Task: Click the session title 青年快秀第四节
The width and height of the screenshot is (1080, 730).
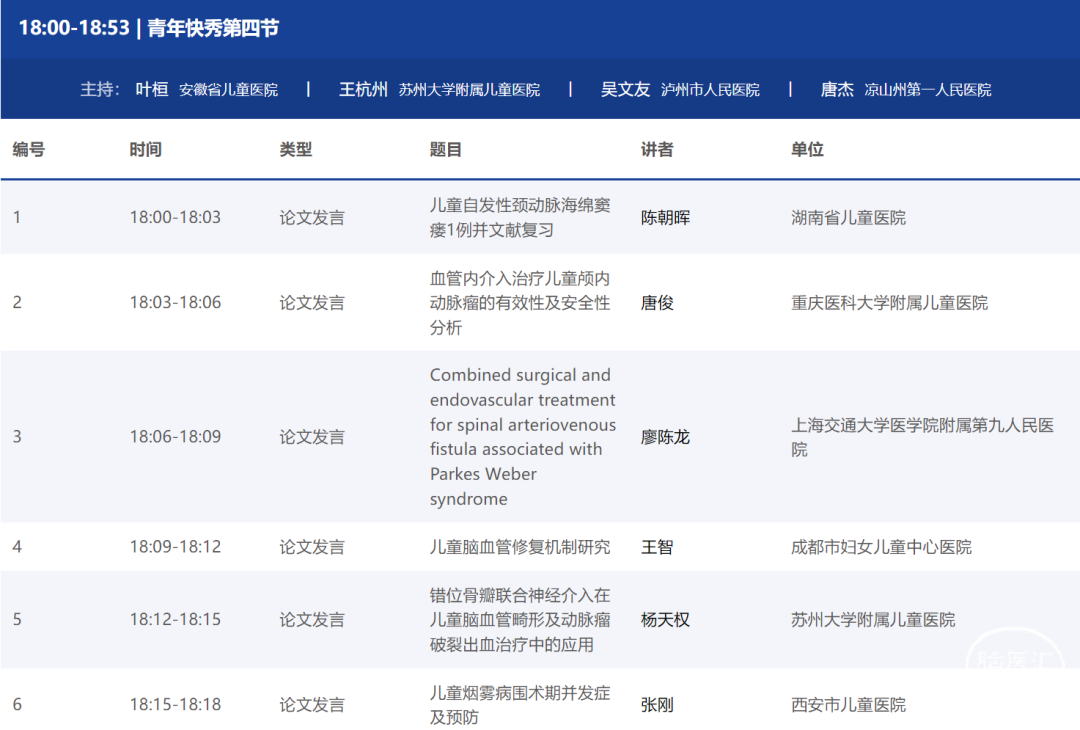Action: point(213,28)
